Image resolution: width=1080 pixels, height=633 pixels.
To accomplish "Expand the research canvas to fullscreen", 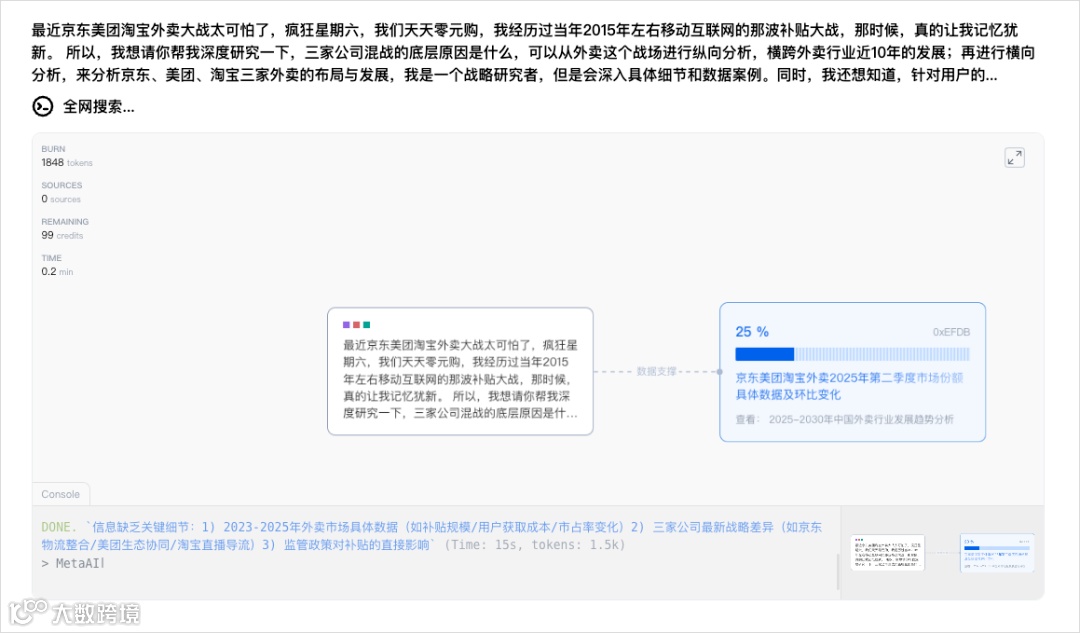I will [1014, 158].
